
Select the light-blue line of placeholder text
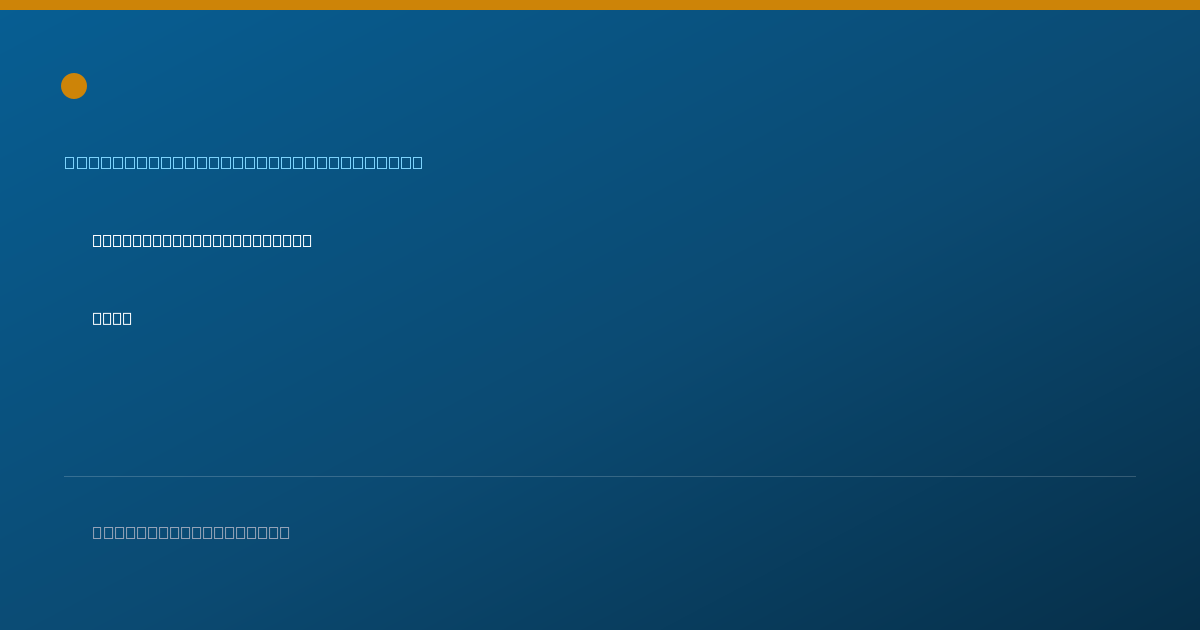[x=244, y=162]
